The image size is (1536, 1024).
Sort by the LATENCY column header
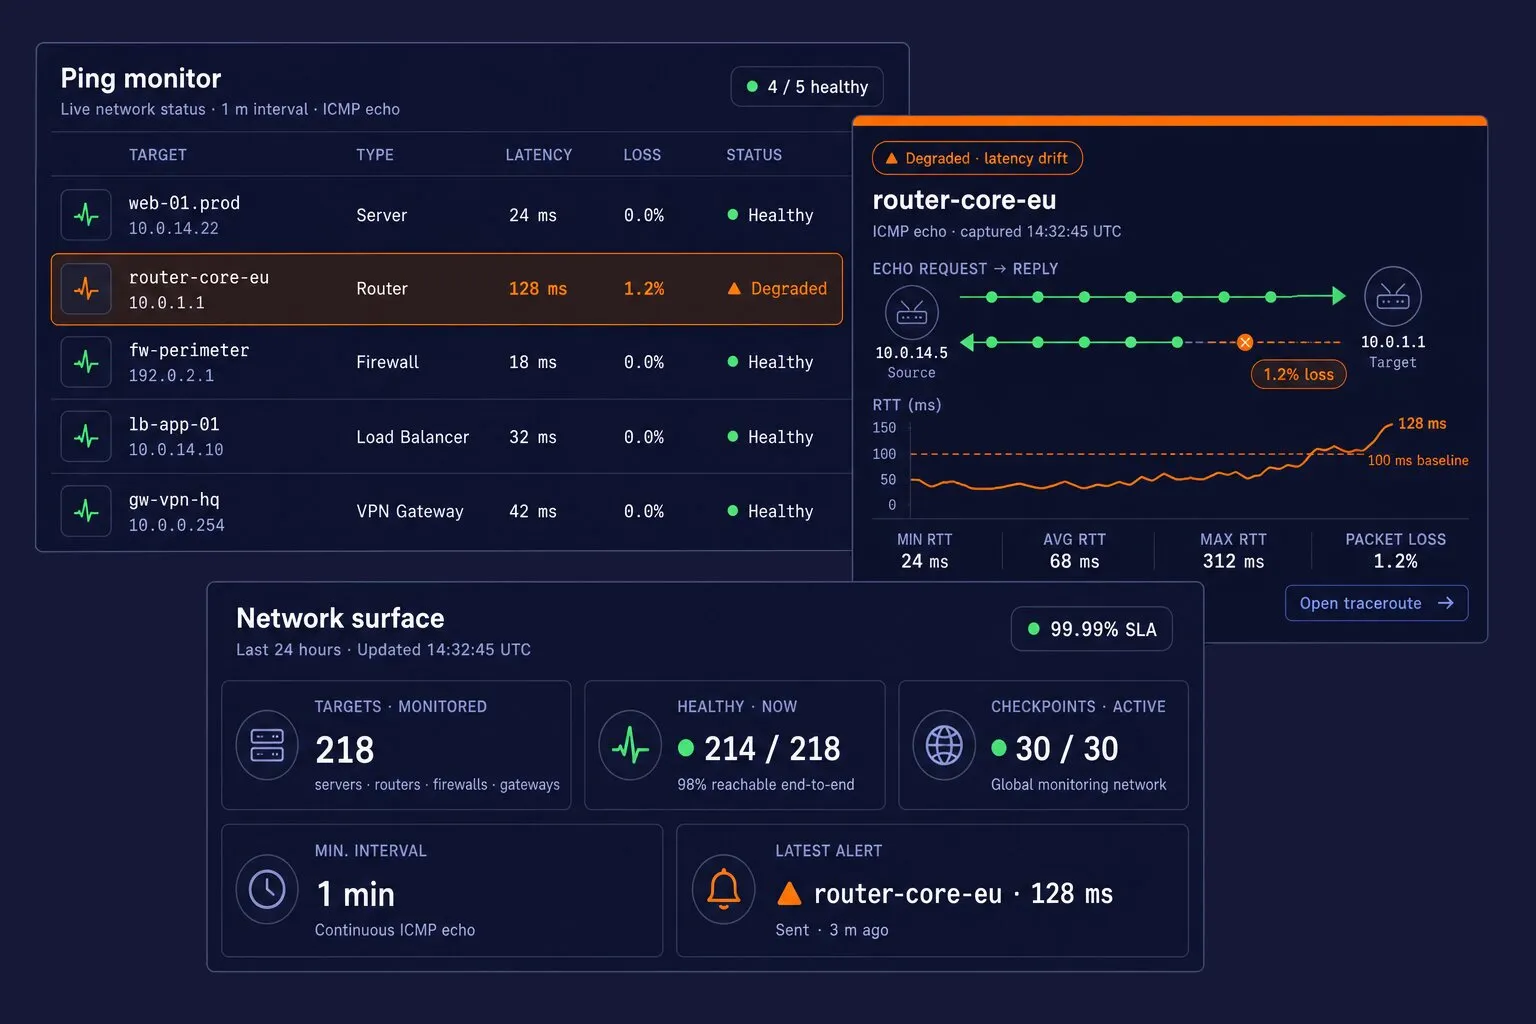[x=539, y=155]
